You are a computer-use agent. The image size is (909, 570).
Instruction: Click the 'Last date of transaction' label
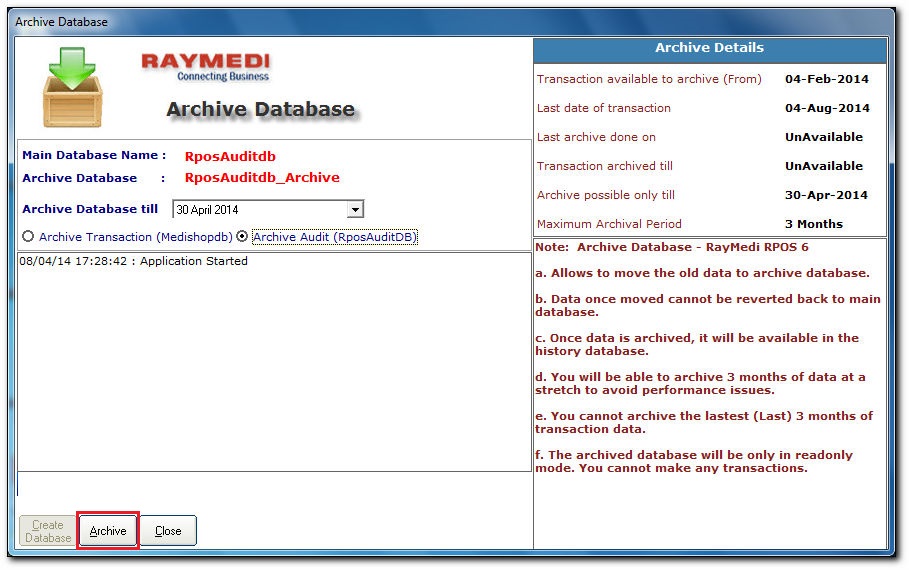click(603, 108)
